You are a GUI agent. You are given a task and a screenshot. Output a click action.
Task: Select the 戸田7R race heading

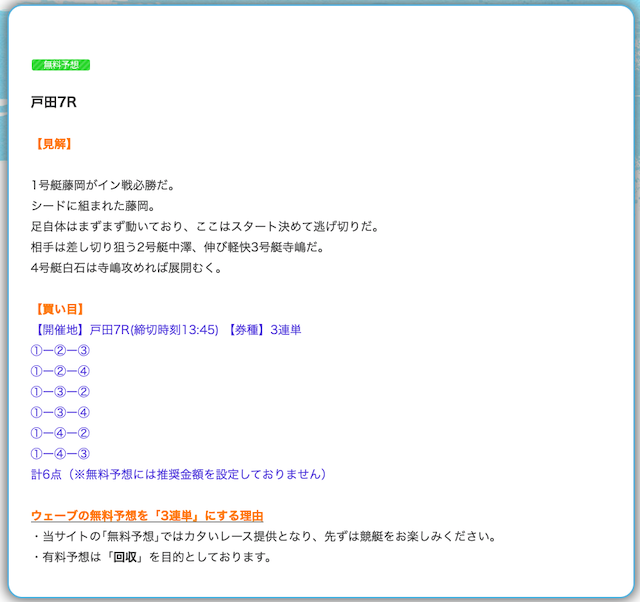54,102
